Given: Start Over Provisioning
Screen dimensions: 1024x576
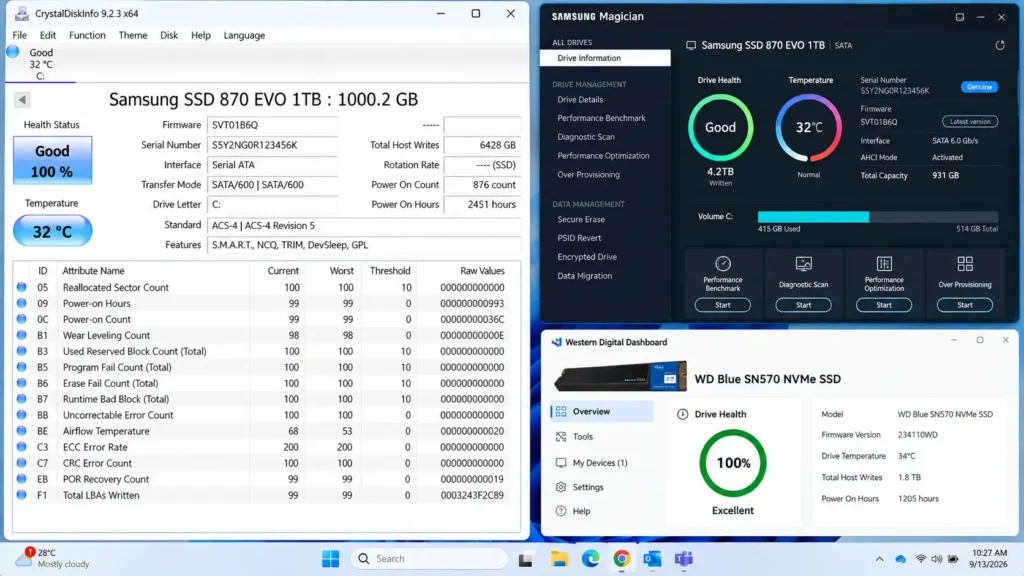Looking at the screenshot, I should [965, 305].
